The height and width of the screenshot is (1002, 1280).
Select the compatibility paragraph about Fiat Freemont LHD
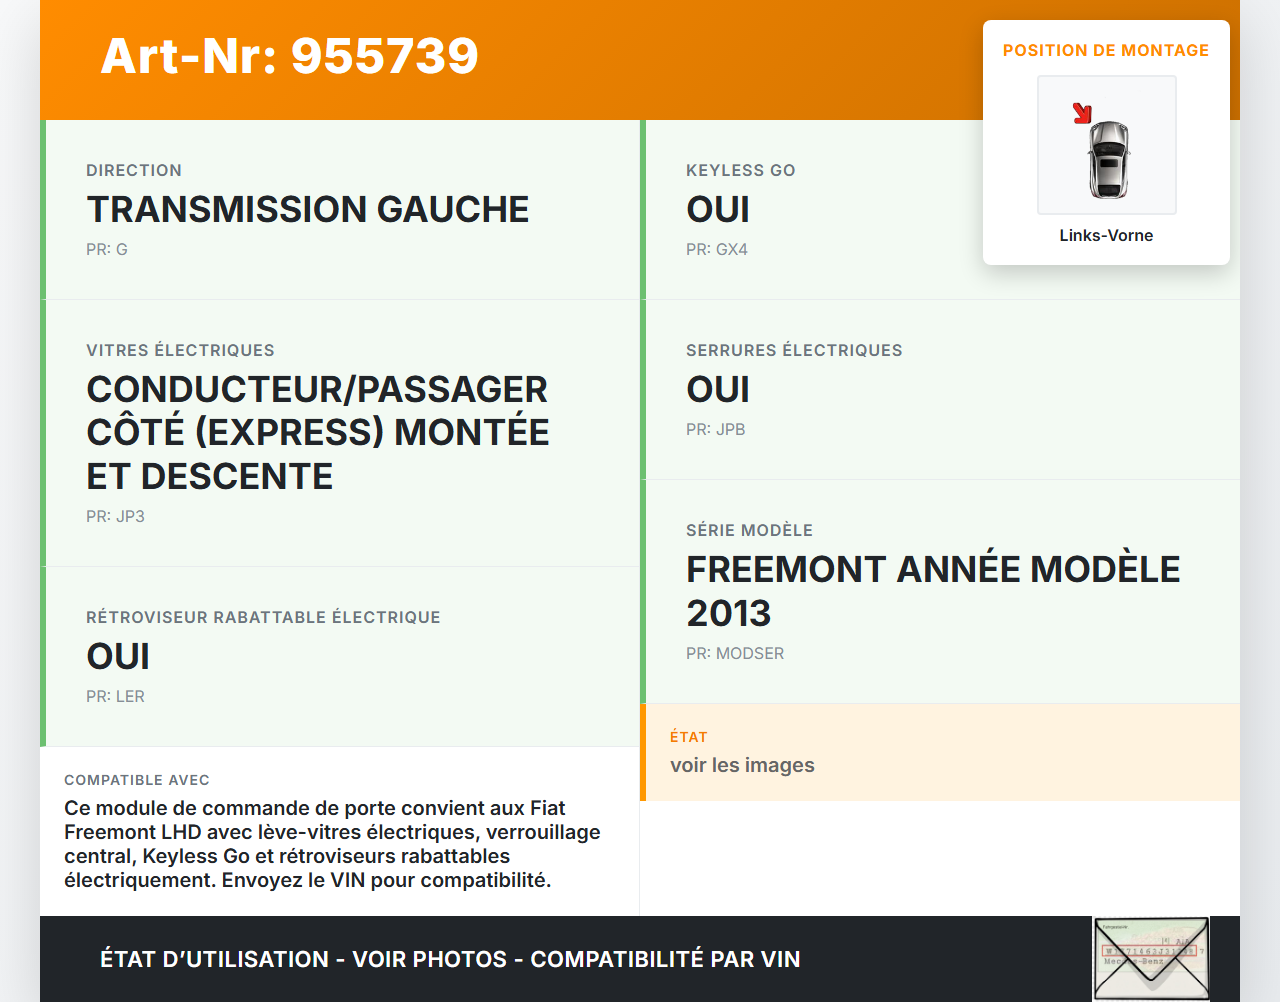pos(332,844)
